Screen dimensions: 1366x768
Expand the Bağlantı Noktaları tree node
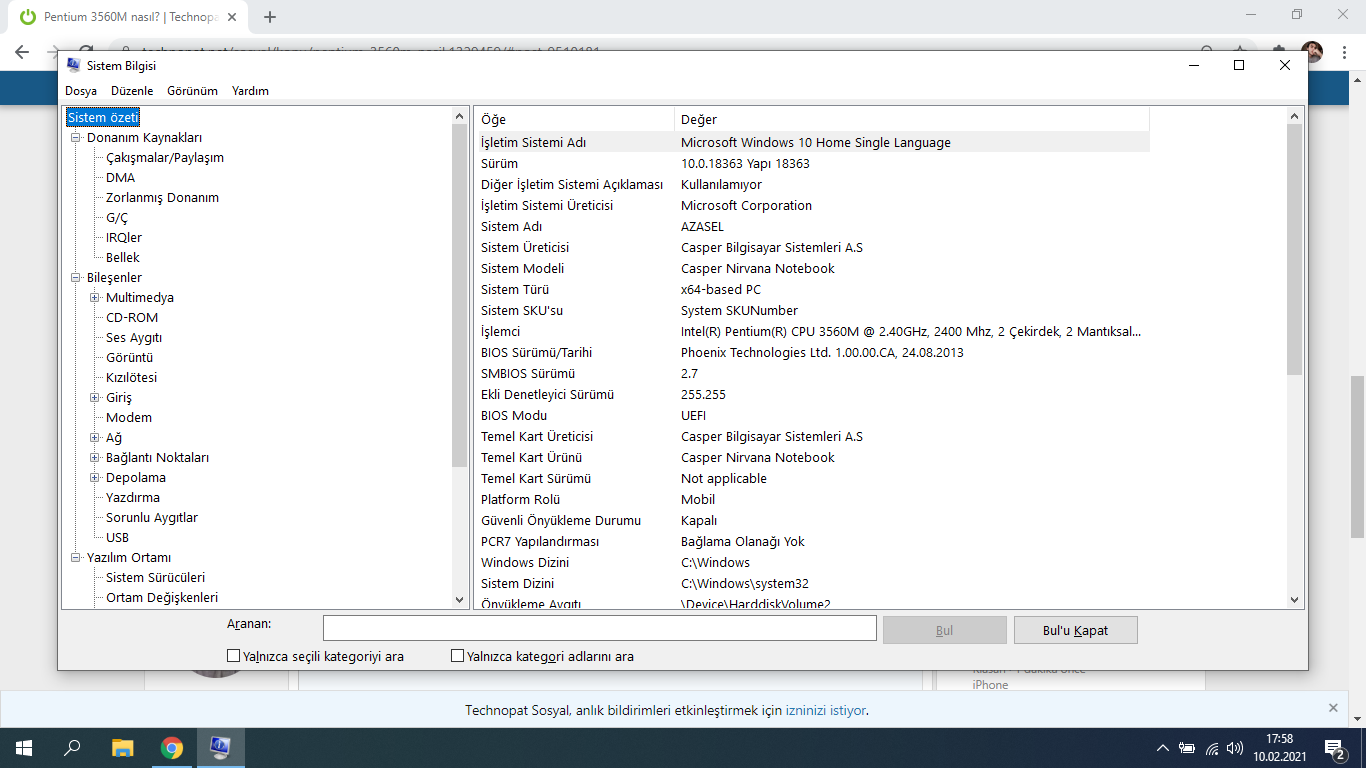click(x=95, y=457)
